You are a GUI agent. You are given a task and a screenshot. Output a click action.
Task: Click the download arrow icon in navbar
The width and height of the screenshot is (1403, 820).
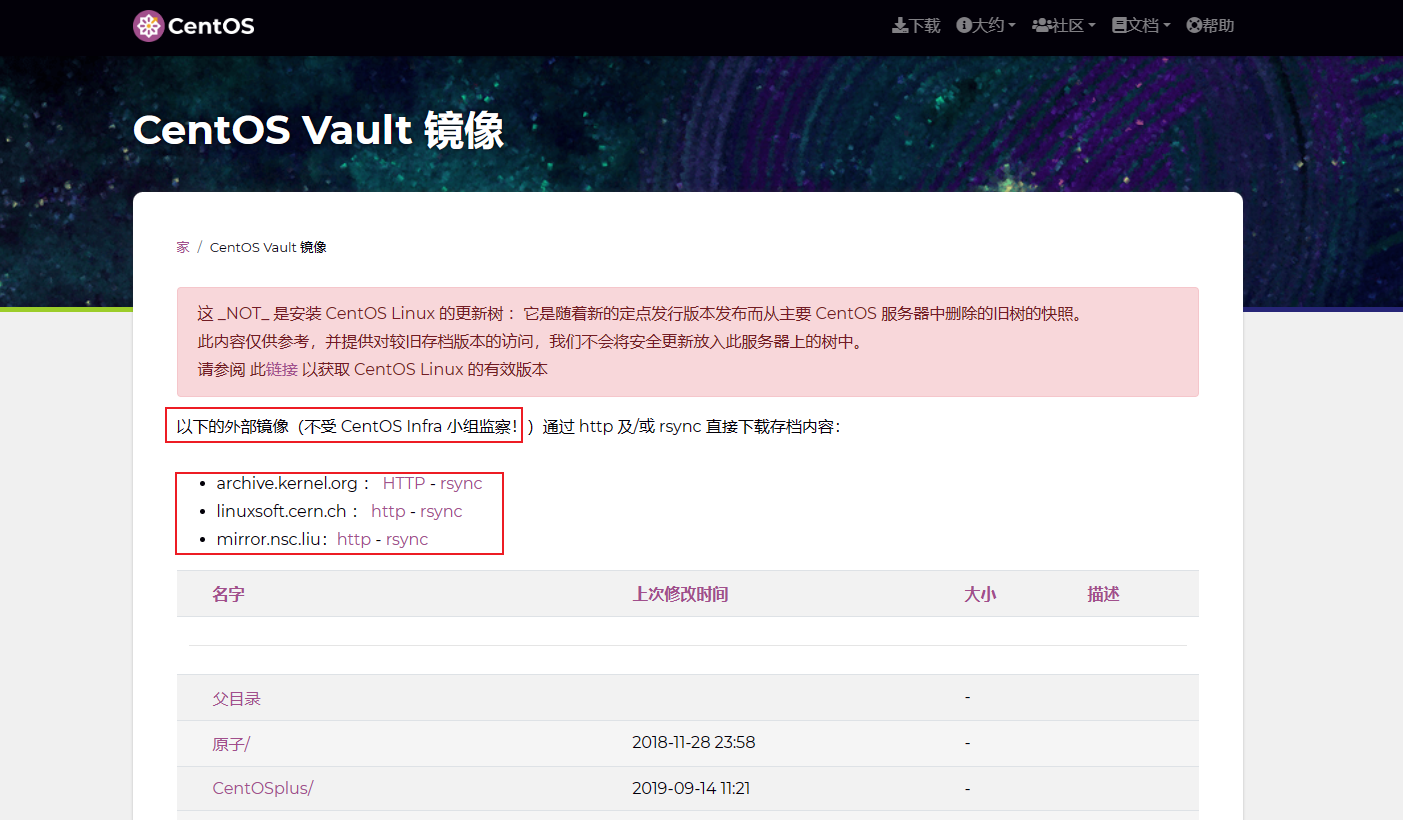tap(900, 26)
